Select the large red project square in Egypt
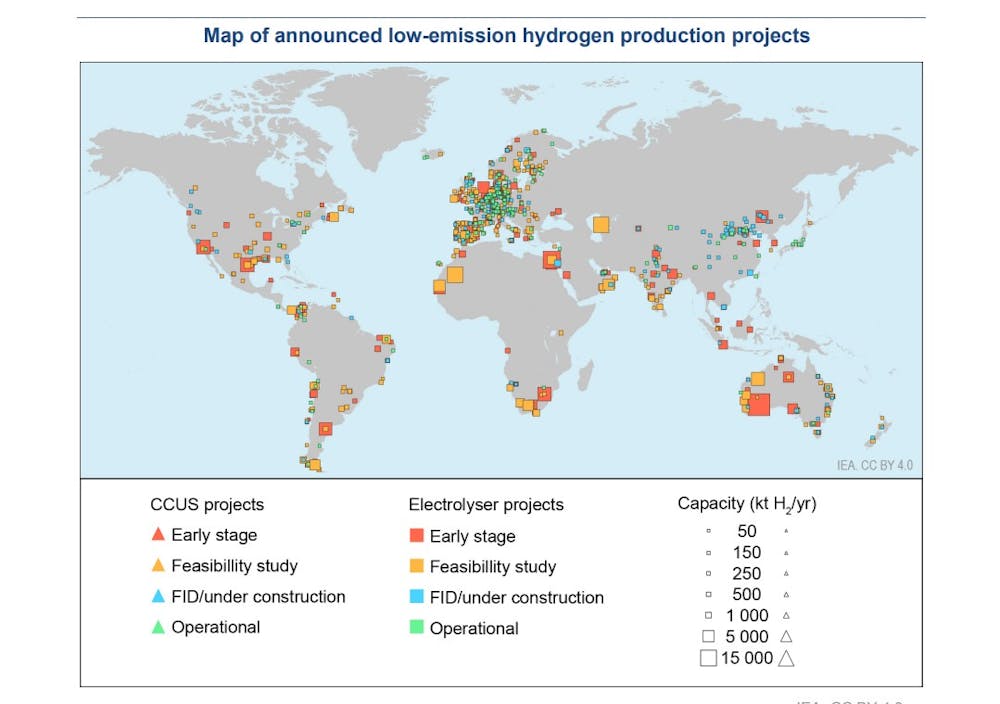The height and width of the screenshot is (704, 1000). 552,260
